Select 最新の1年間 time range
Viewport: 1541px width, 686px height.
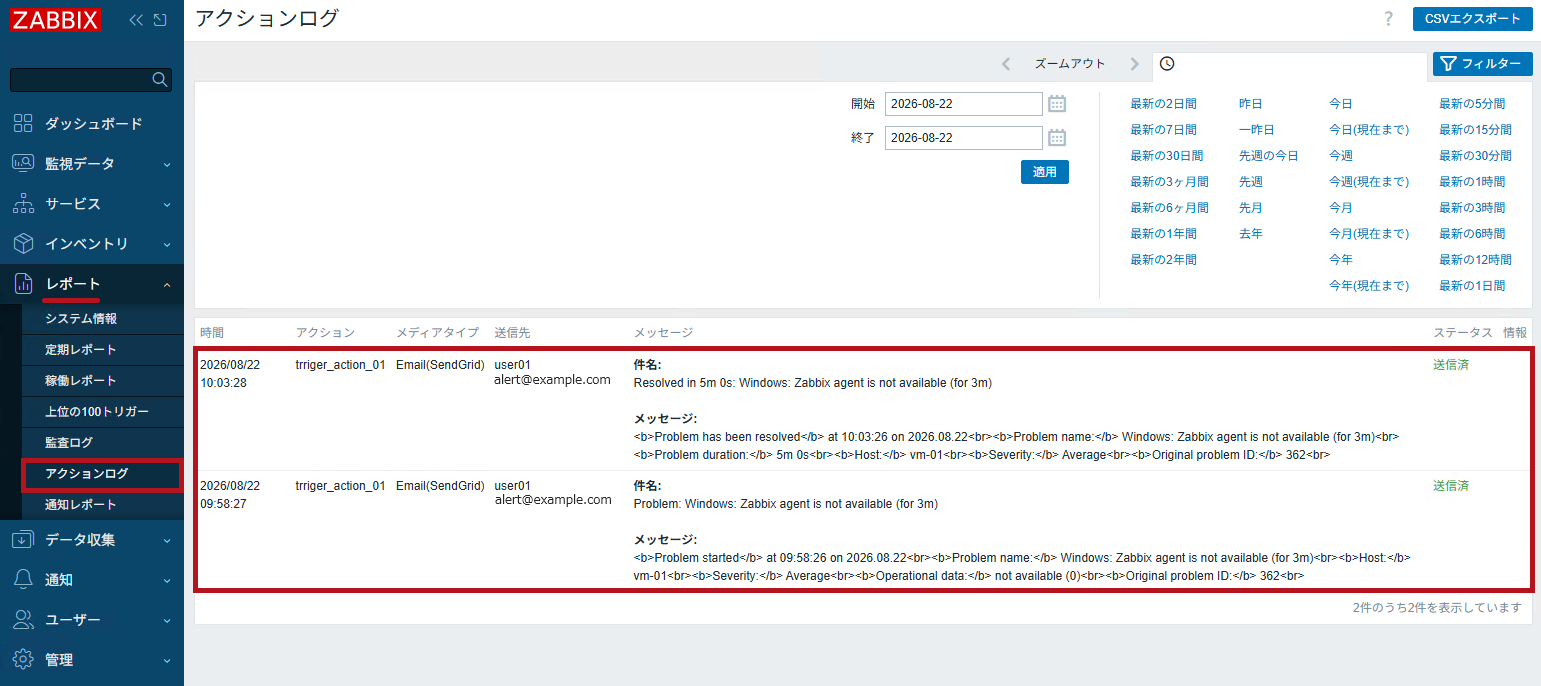(x=1163, y=233)
